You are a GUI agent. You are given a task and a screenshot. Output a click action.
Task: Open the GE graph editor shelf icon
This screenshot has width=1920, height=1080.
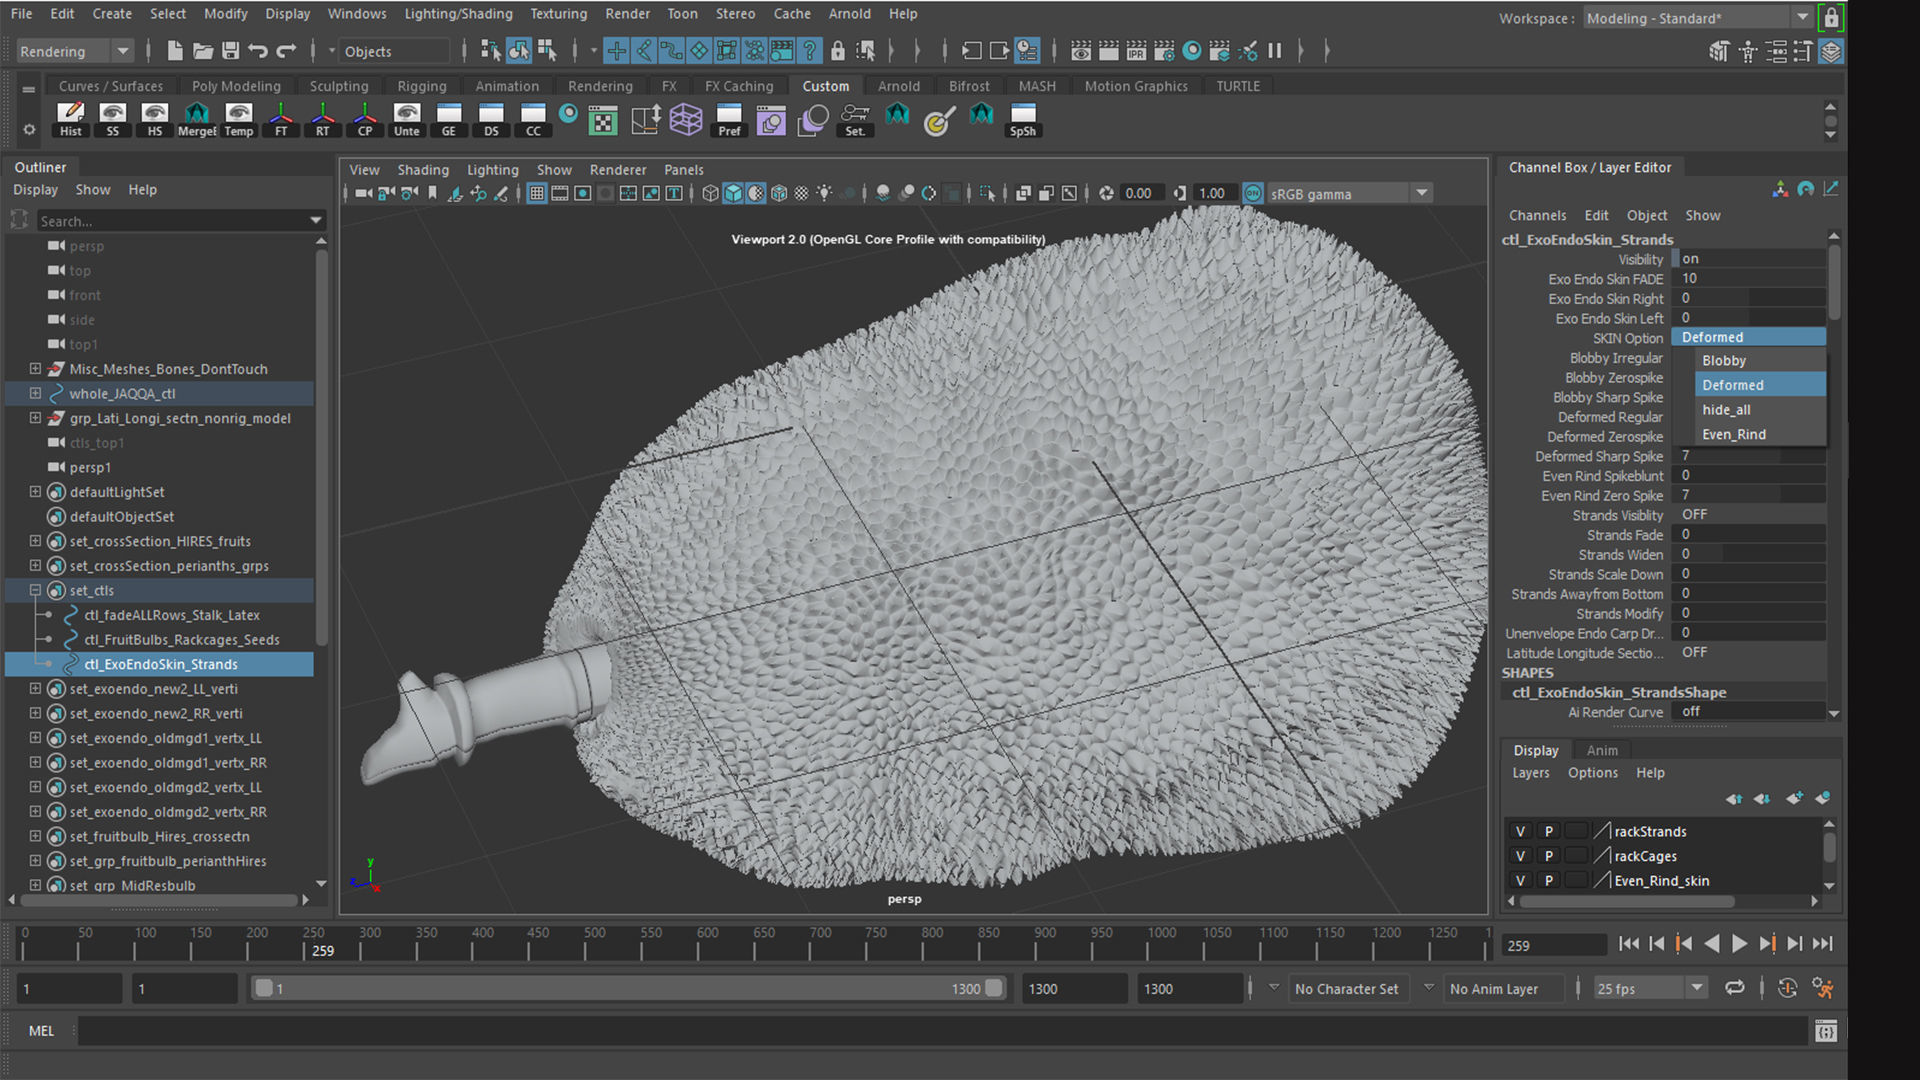pos(449,119)
